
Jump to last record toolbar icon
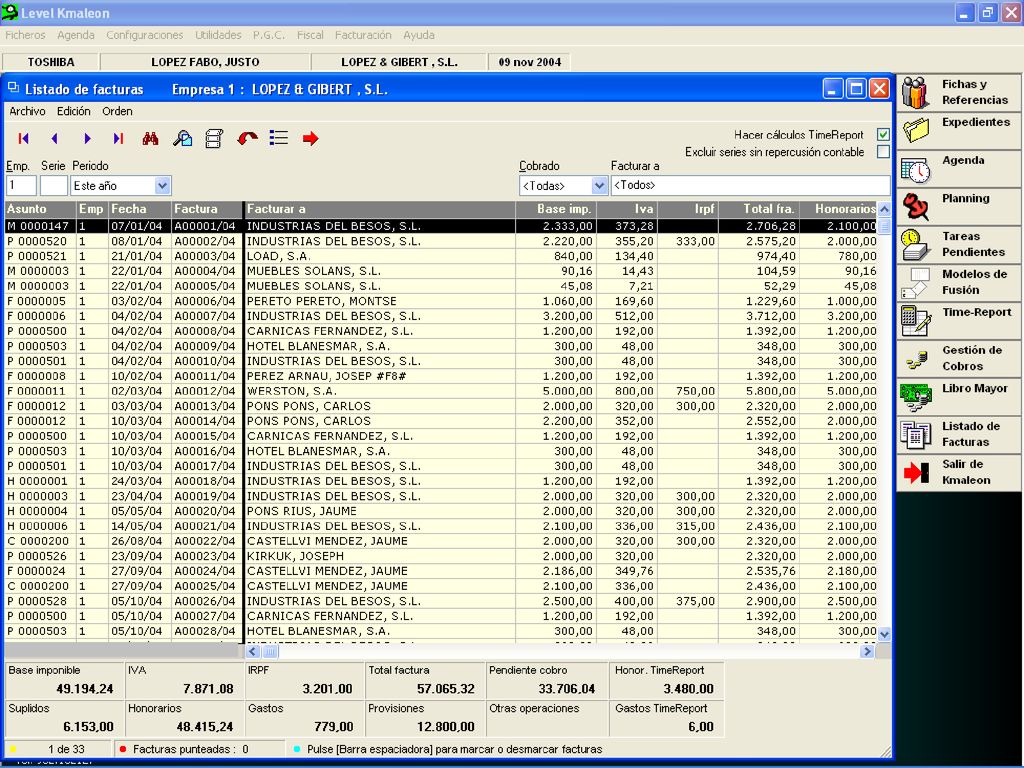(x=118, y=138)
